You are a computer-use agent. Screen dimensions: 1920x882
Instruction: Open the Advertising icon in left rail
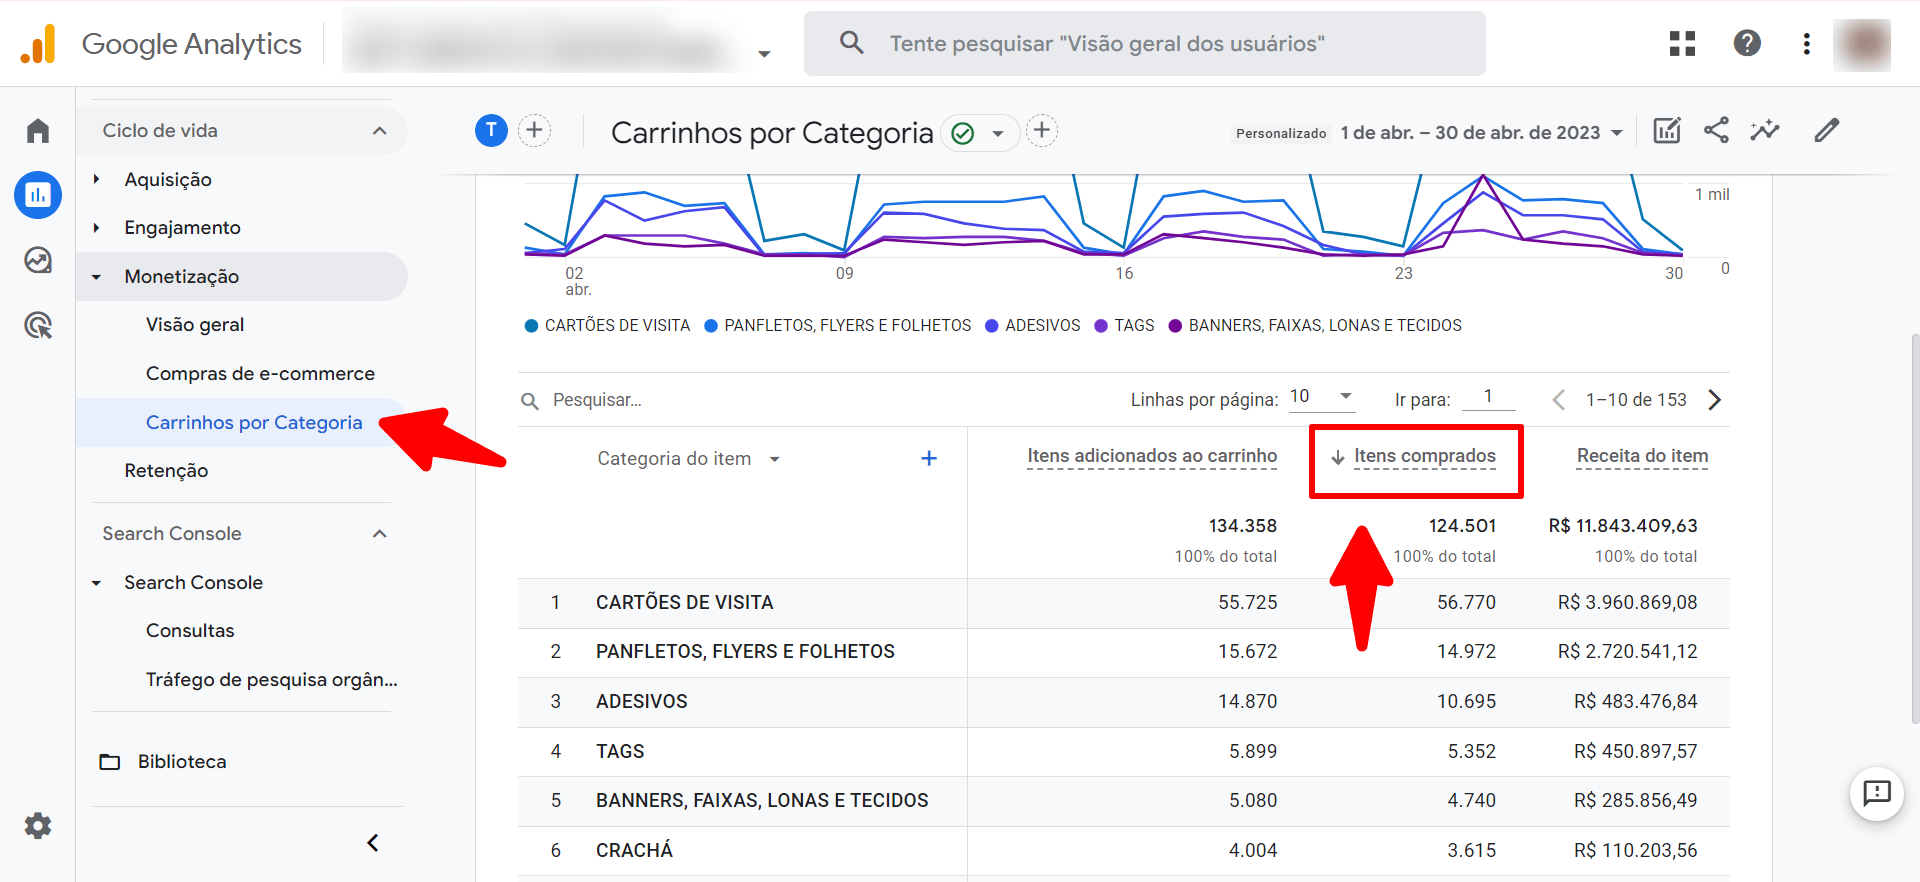point(38,325)
